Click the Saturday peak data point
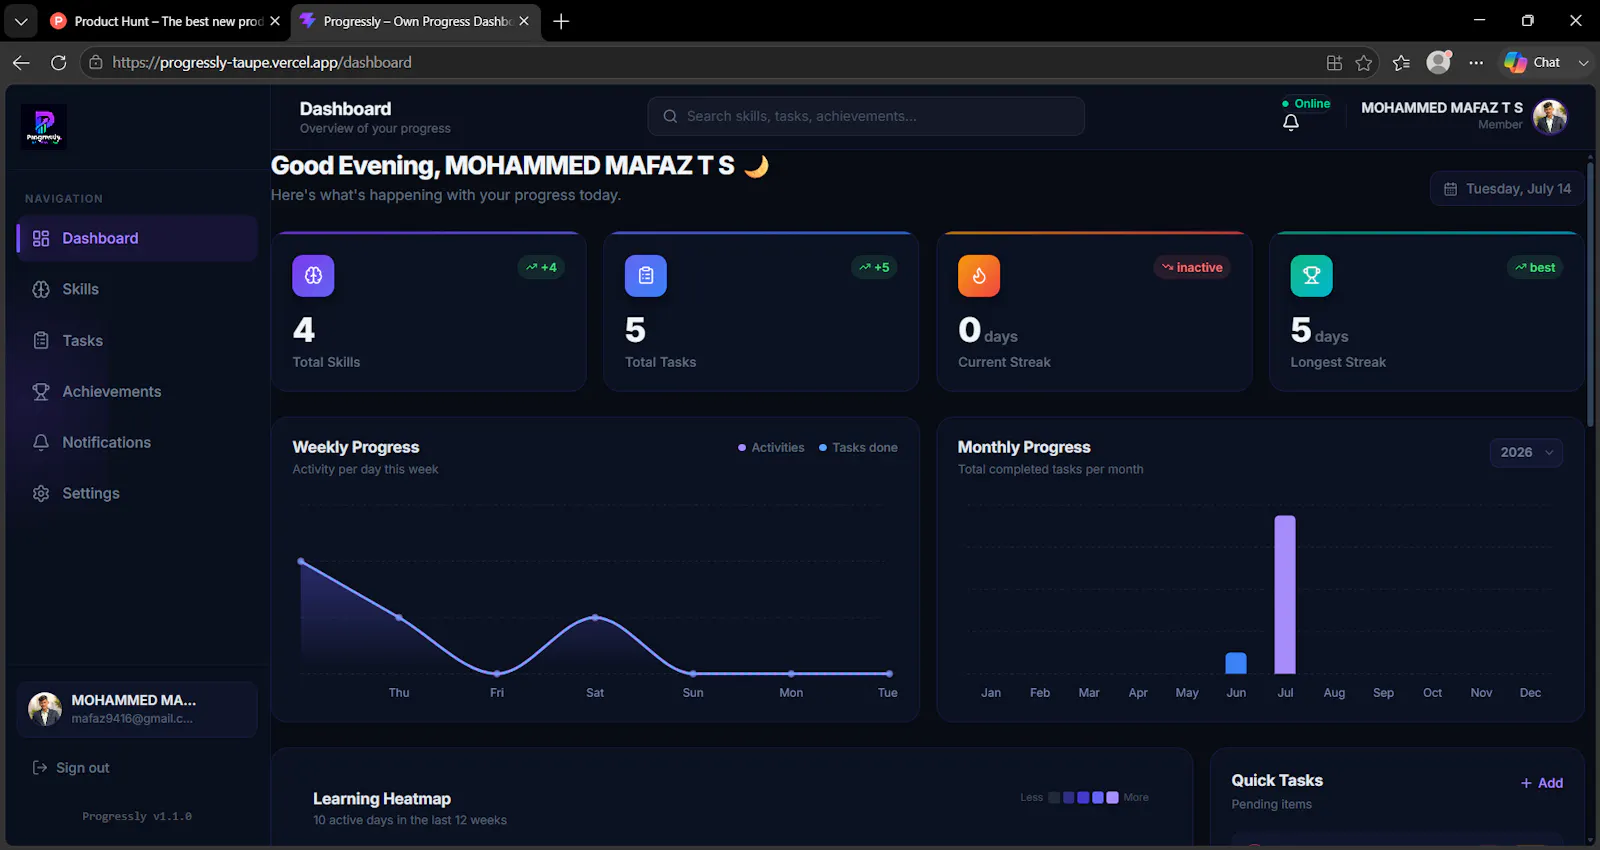 (x=595, y=617)
